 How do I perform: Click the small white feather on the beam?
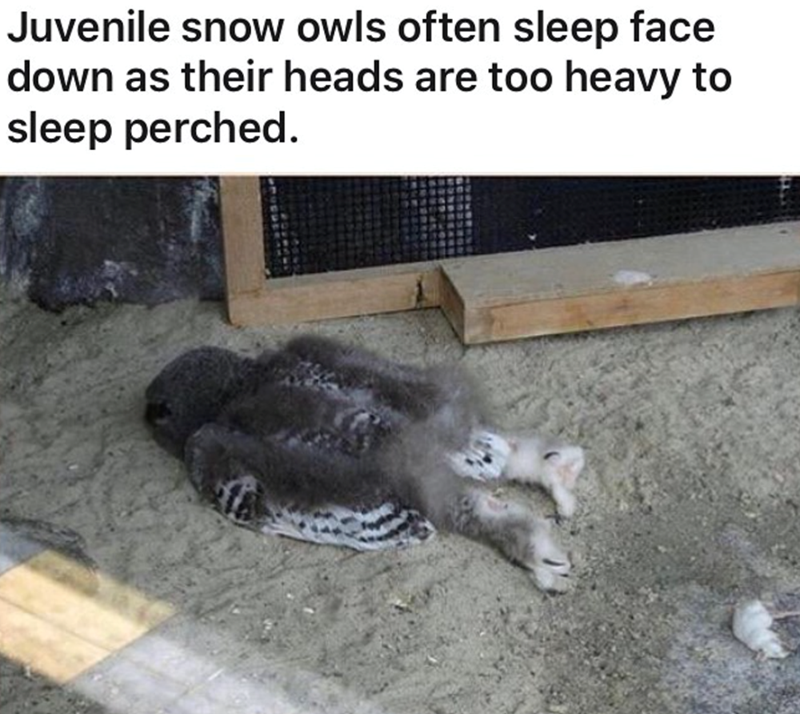pos(633,278)
